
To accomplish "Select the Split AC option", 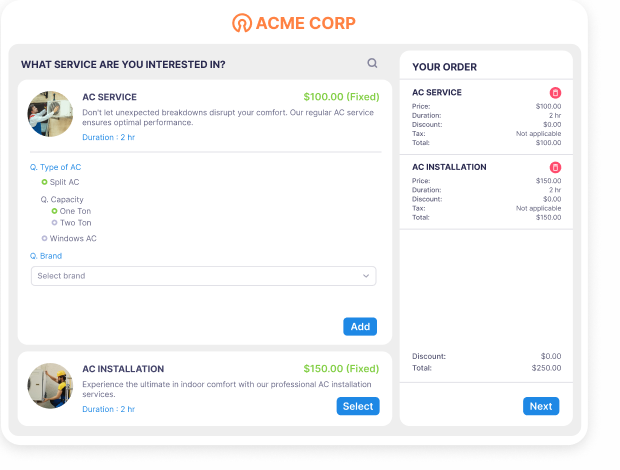I will coord(44,182).
